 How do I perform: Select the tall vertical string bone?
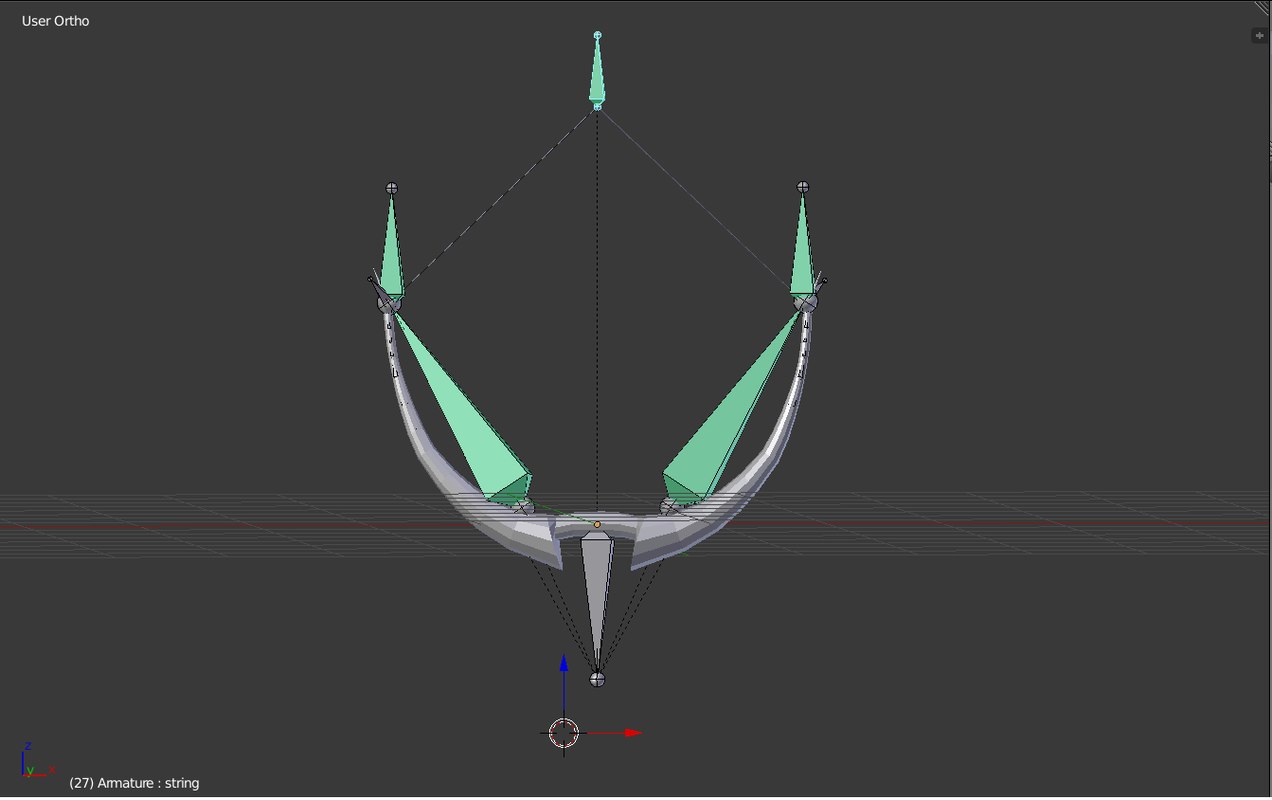pyautogui.click(x=597, y=70)
